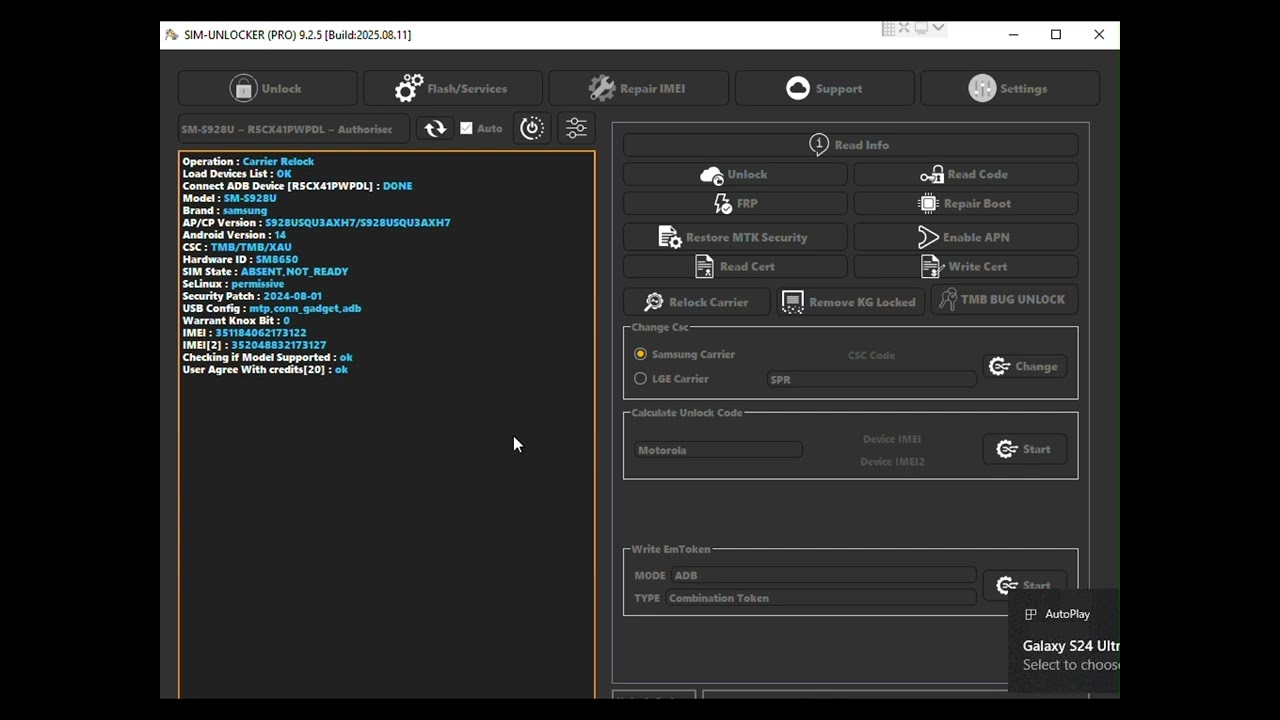1280x720 pixels.
Task: Click Start in Write EmToken section
Action: 1024,586
